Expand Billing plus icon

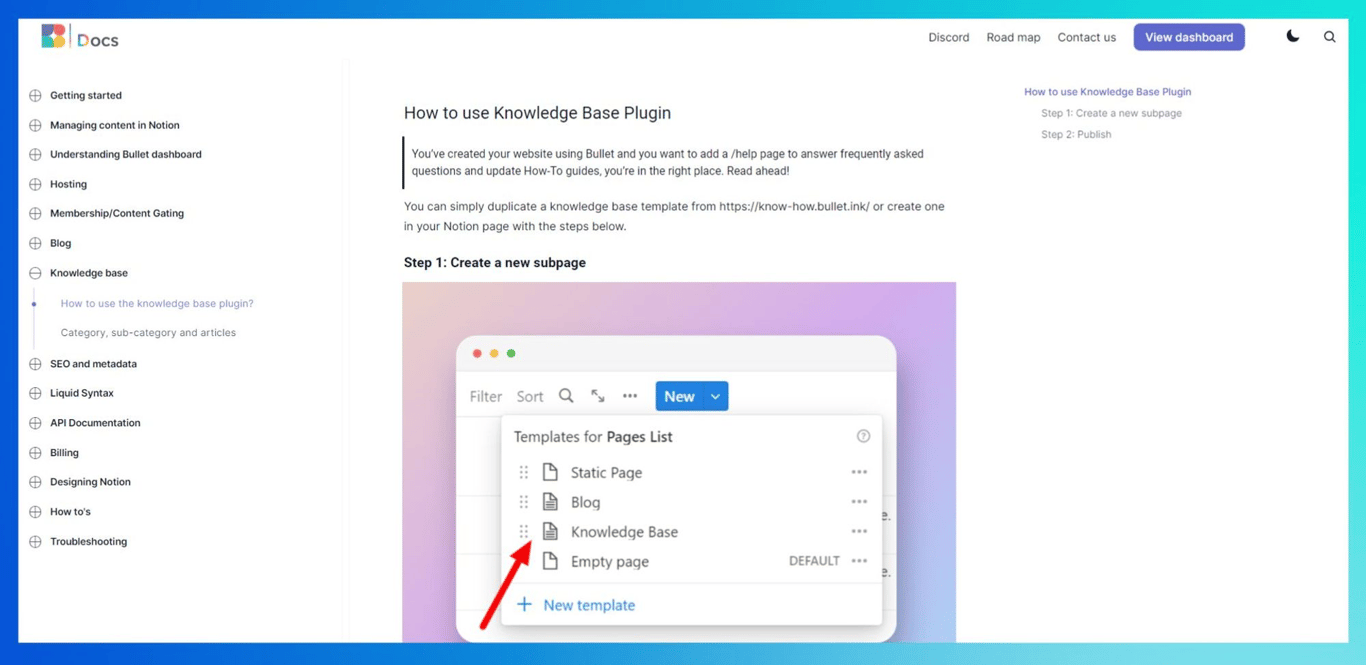click(x=35, y=453)
